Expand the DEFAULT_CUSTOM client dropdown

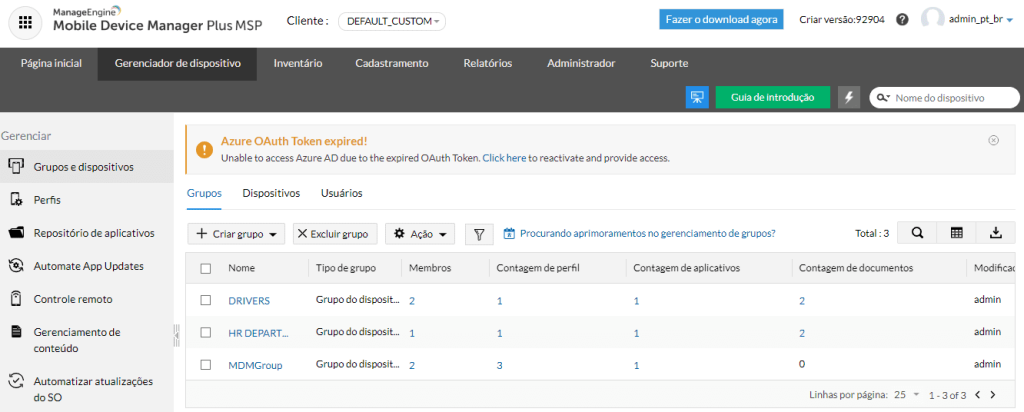(393, 21)
